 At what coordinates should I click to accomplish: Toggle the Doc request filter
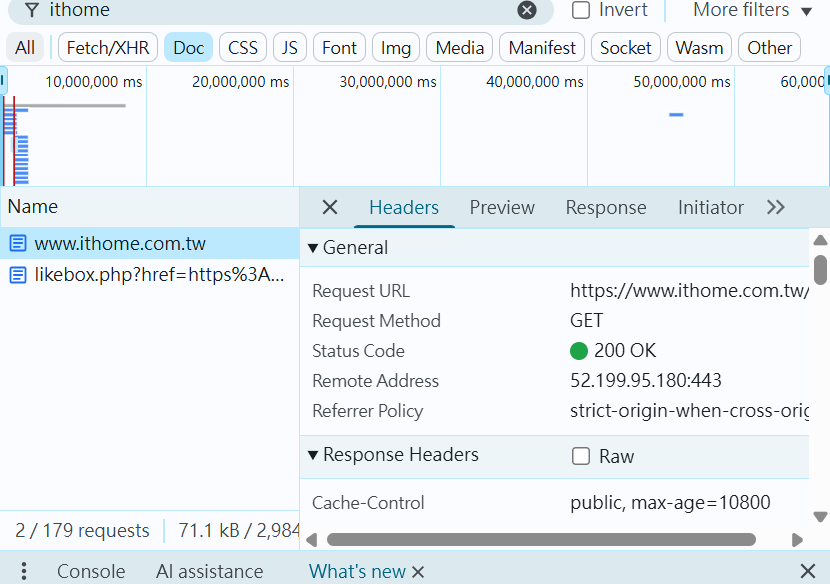click(188, 48)
